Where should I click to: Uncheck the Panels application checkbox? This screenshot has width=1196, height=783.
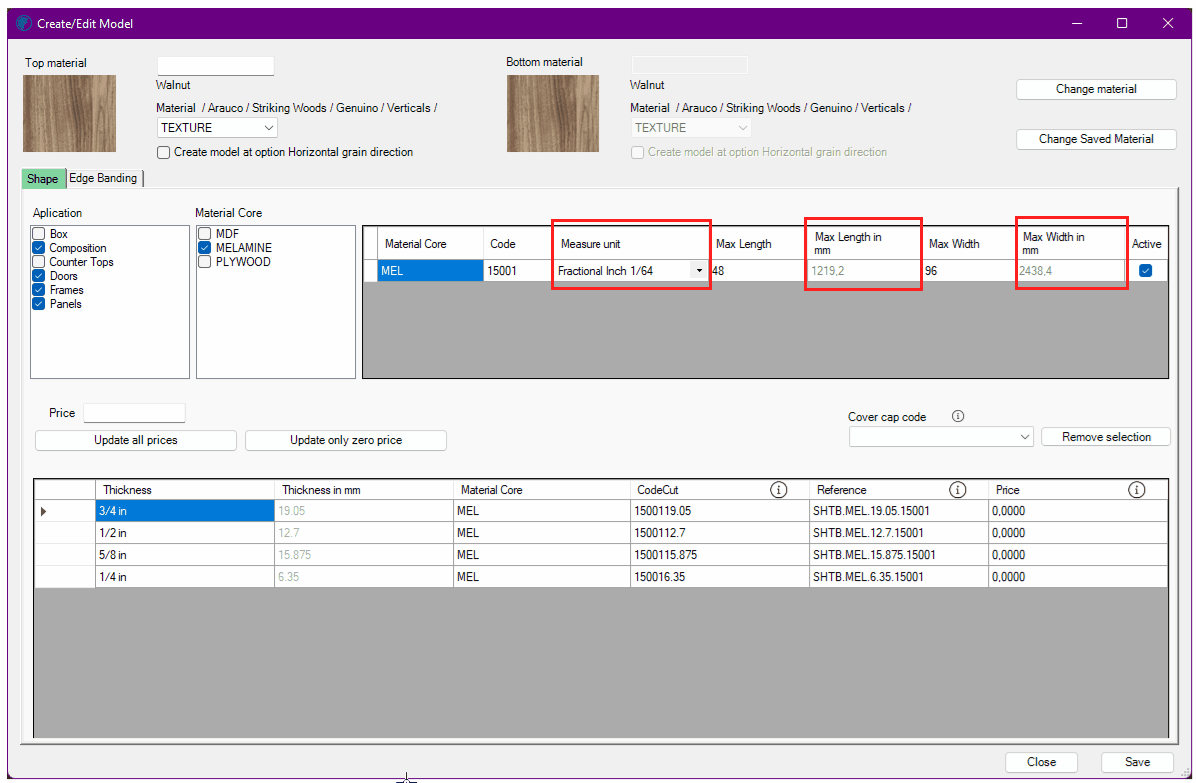(x=39, y=303)
